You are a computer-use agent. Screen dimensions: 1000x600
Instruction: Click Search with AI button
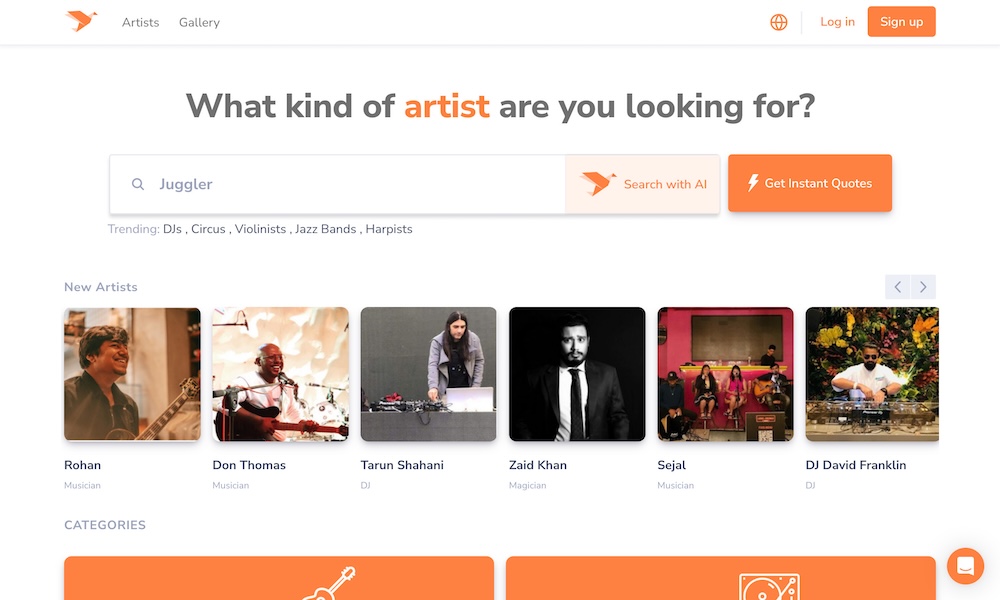[x=643, y=184]
